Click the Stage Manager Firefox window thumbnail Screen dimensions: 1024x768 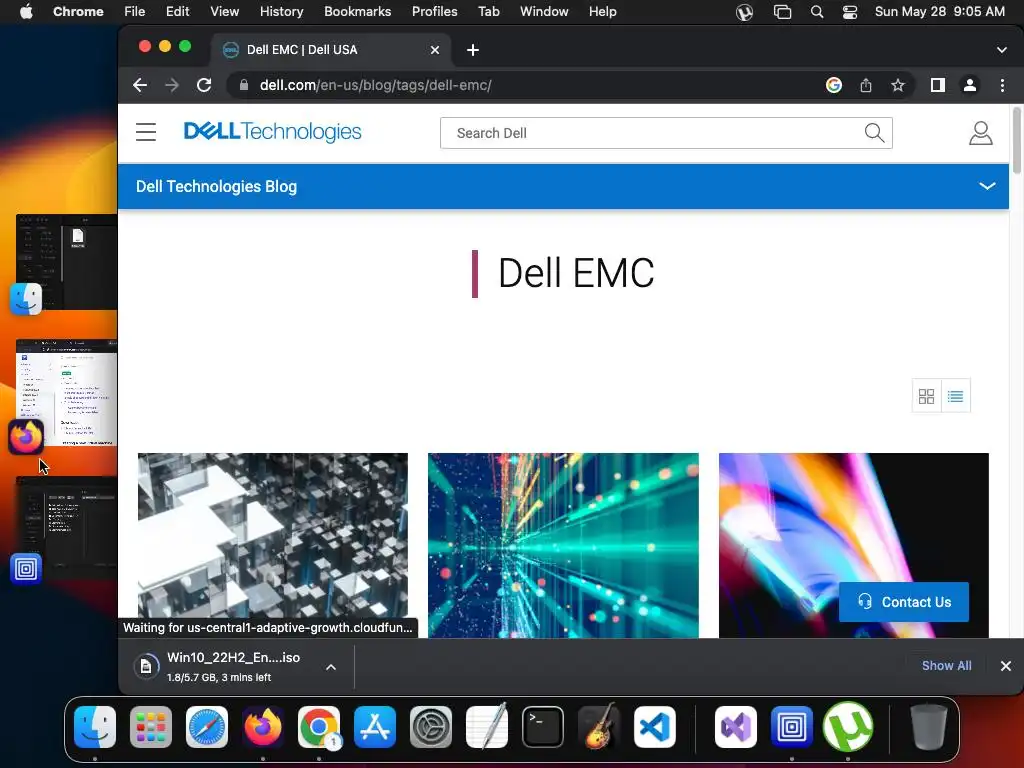[67, 392]
